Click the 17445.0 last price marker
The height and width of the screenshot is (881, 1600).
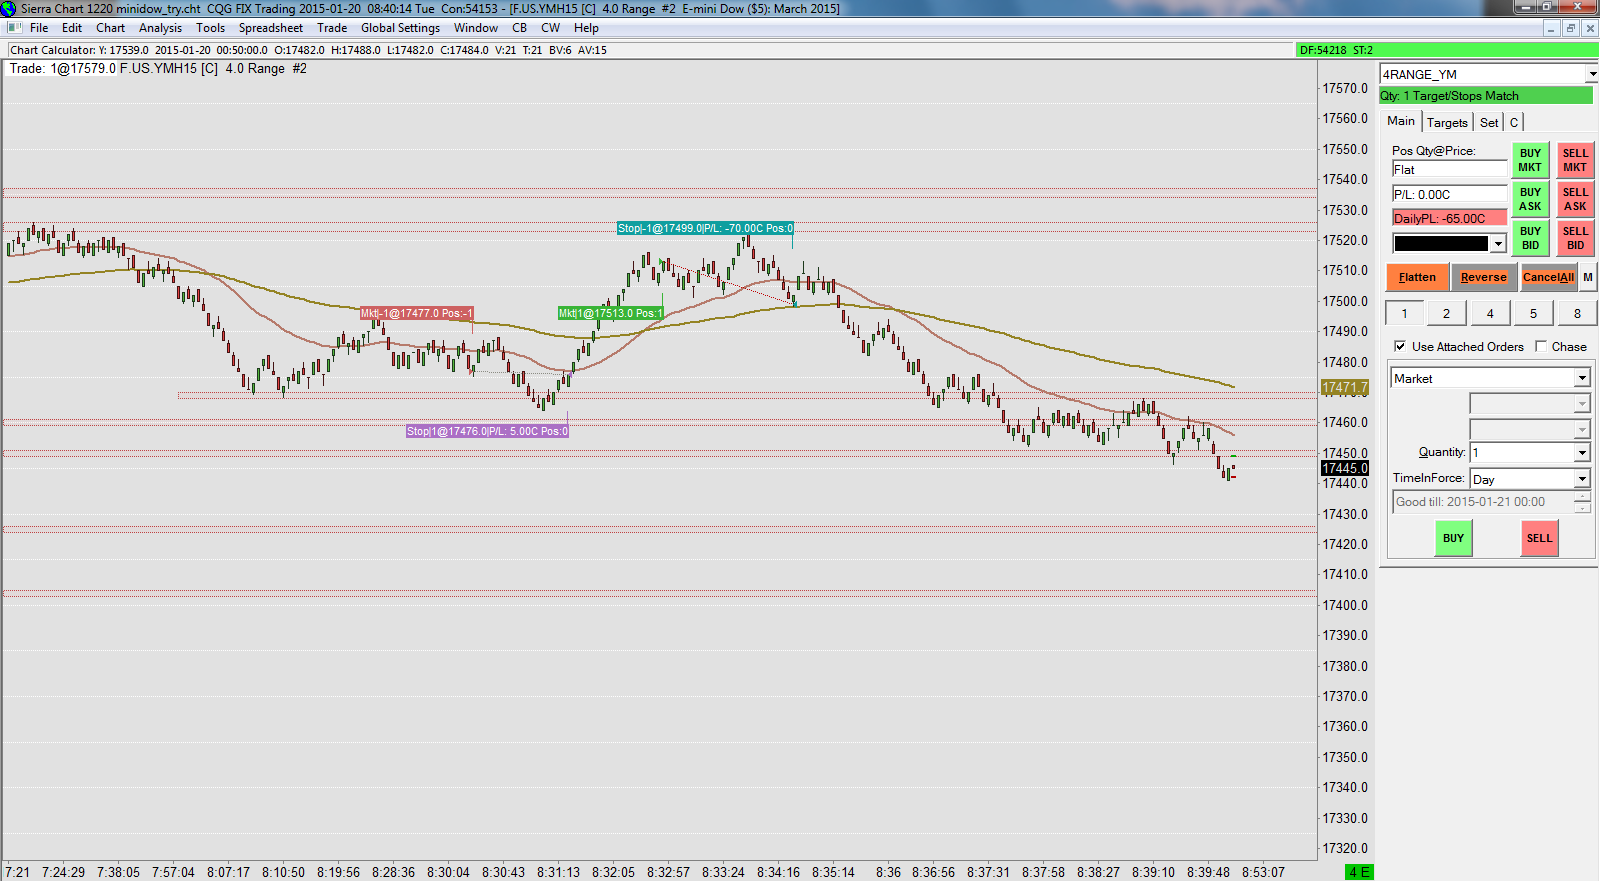(x=1344, y=468)
